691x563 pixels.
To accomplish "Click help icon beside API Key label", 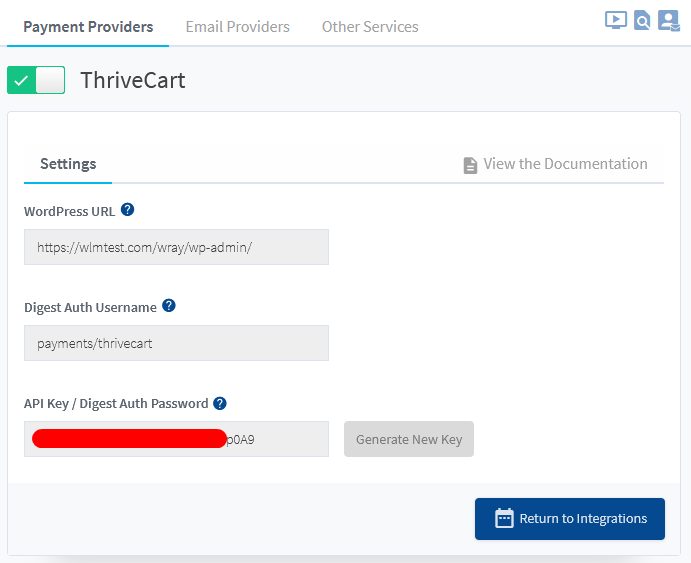I will pyautogui.click(x=219, y=403).
